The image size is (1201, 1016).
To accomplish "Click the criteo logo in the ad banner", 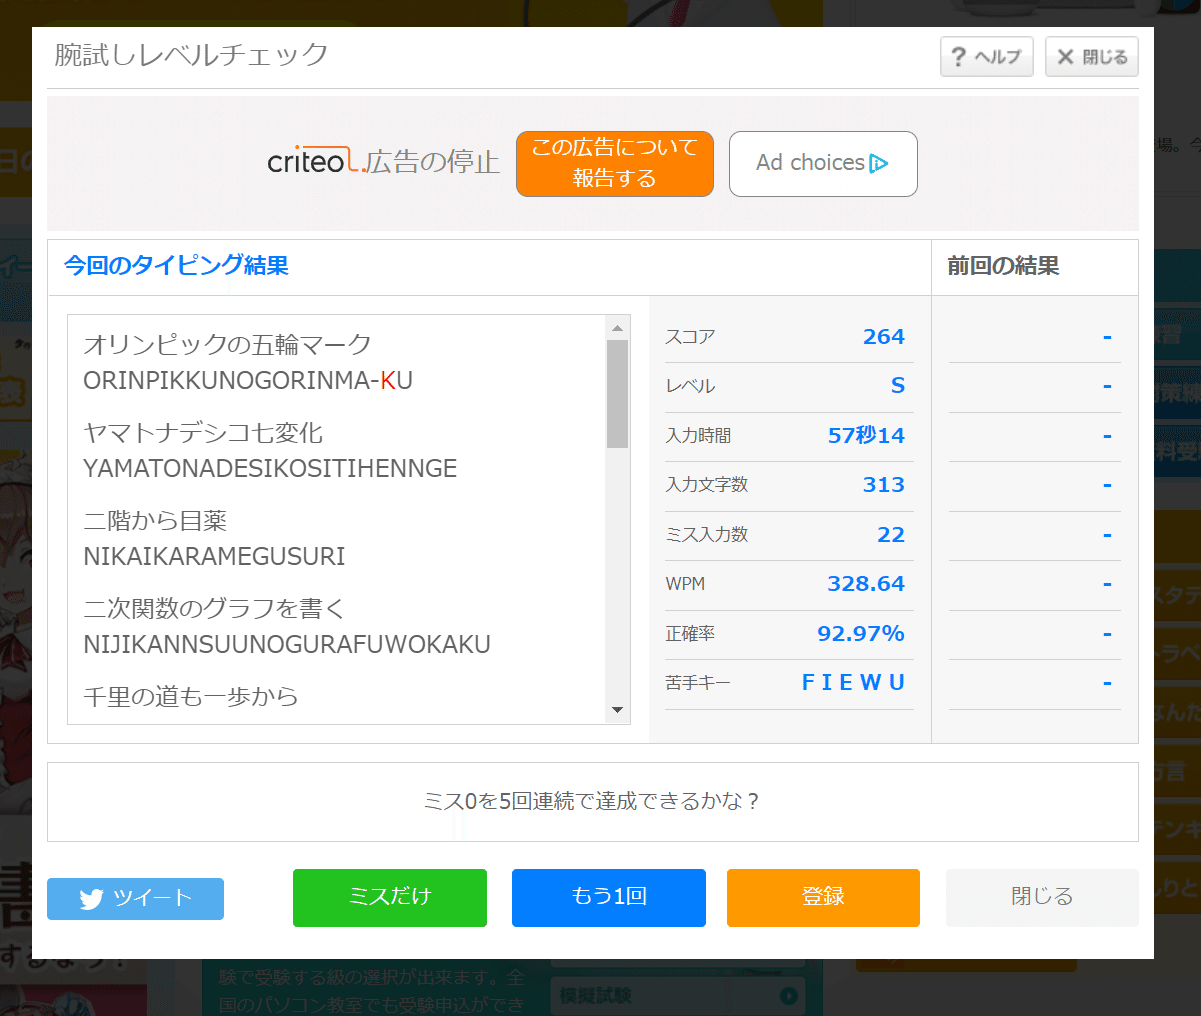I will pyautogui.click(x=311, y=163).
